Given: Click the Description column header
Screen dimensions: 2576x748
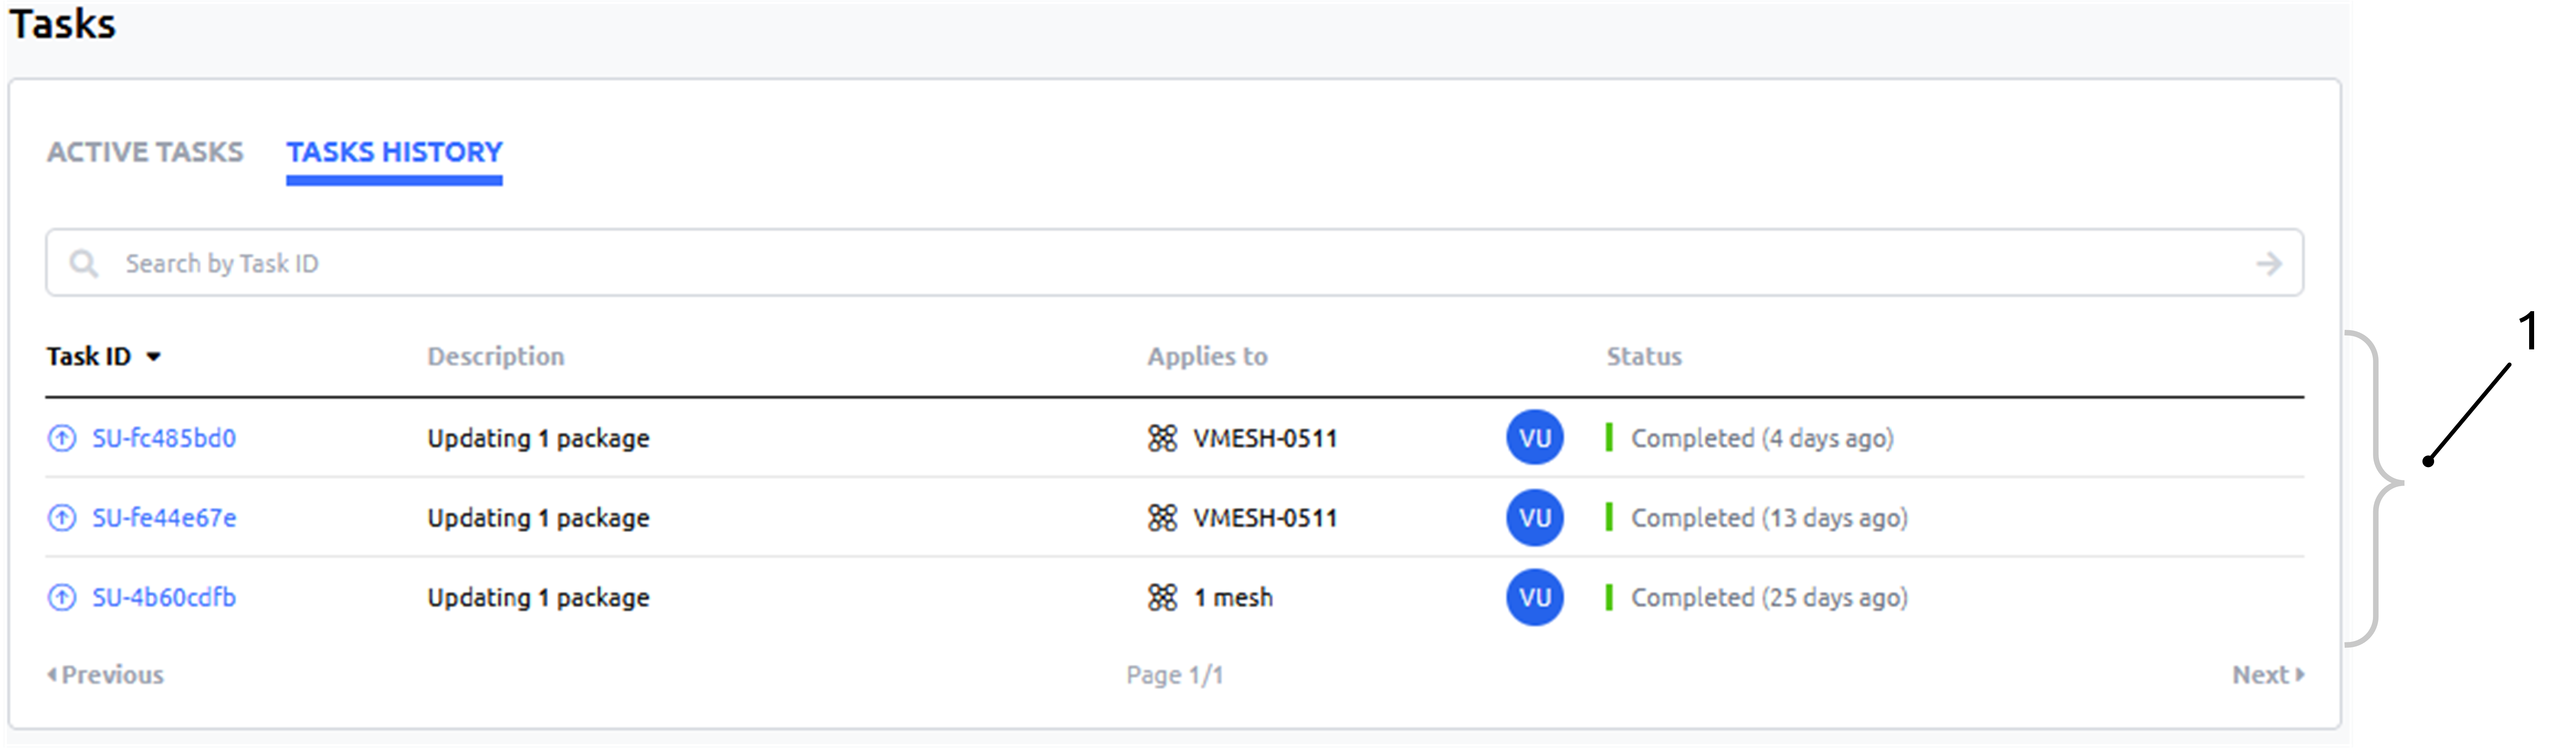Looking at the screenshot, I should [496, 357].
